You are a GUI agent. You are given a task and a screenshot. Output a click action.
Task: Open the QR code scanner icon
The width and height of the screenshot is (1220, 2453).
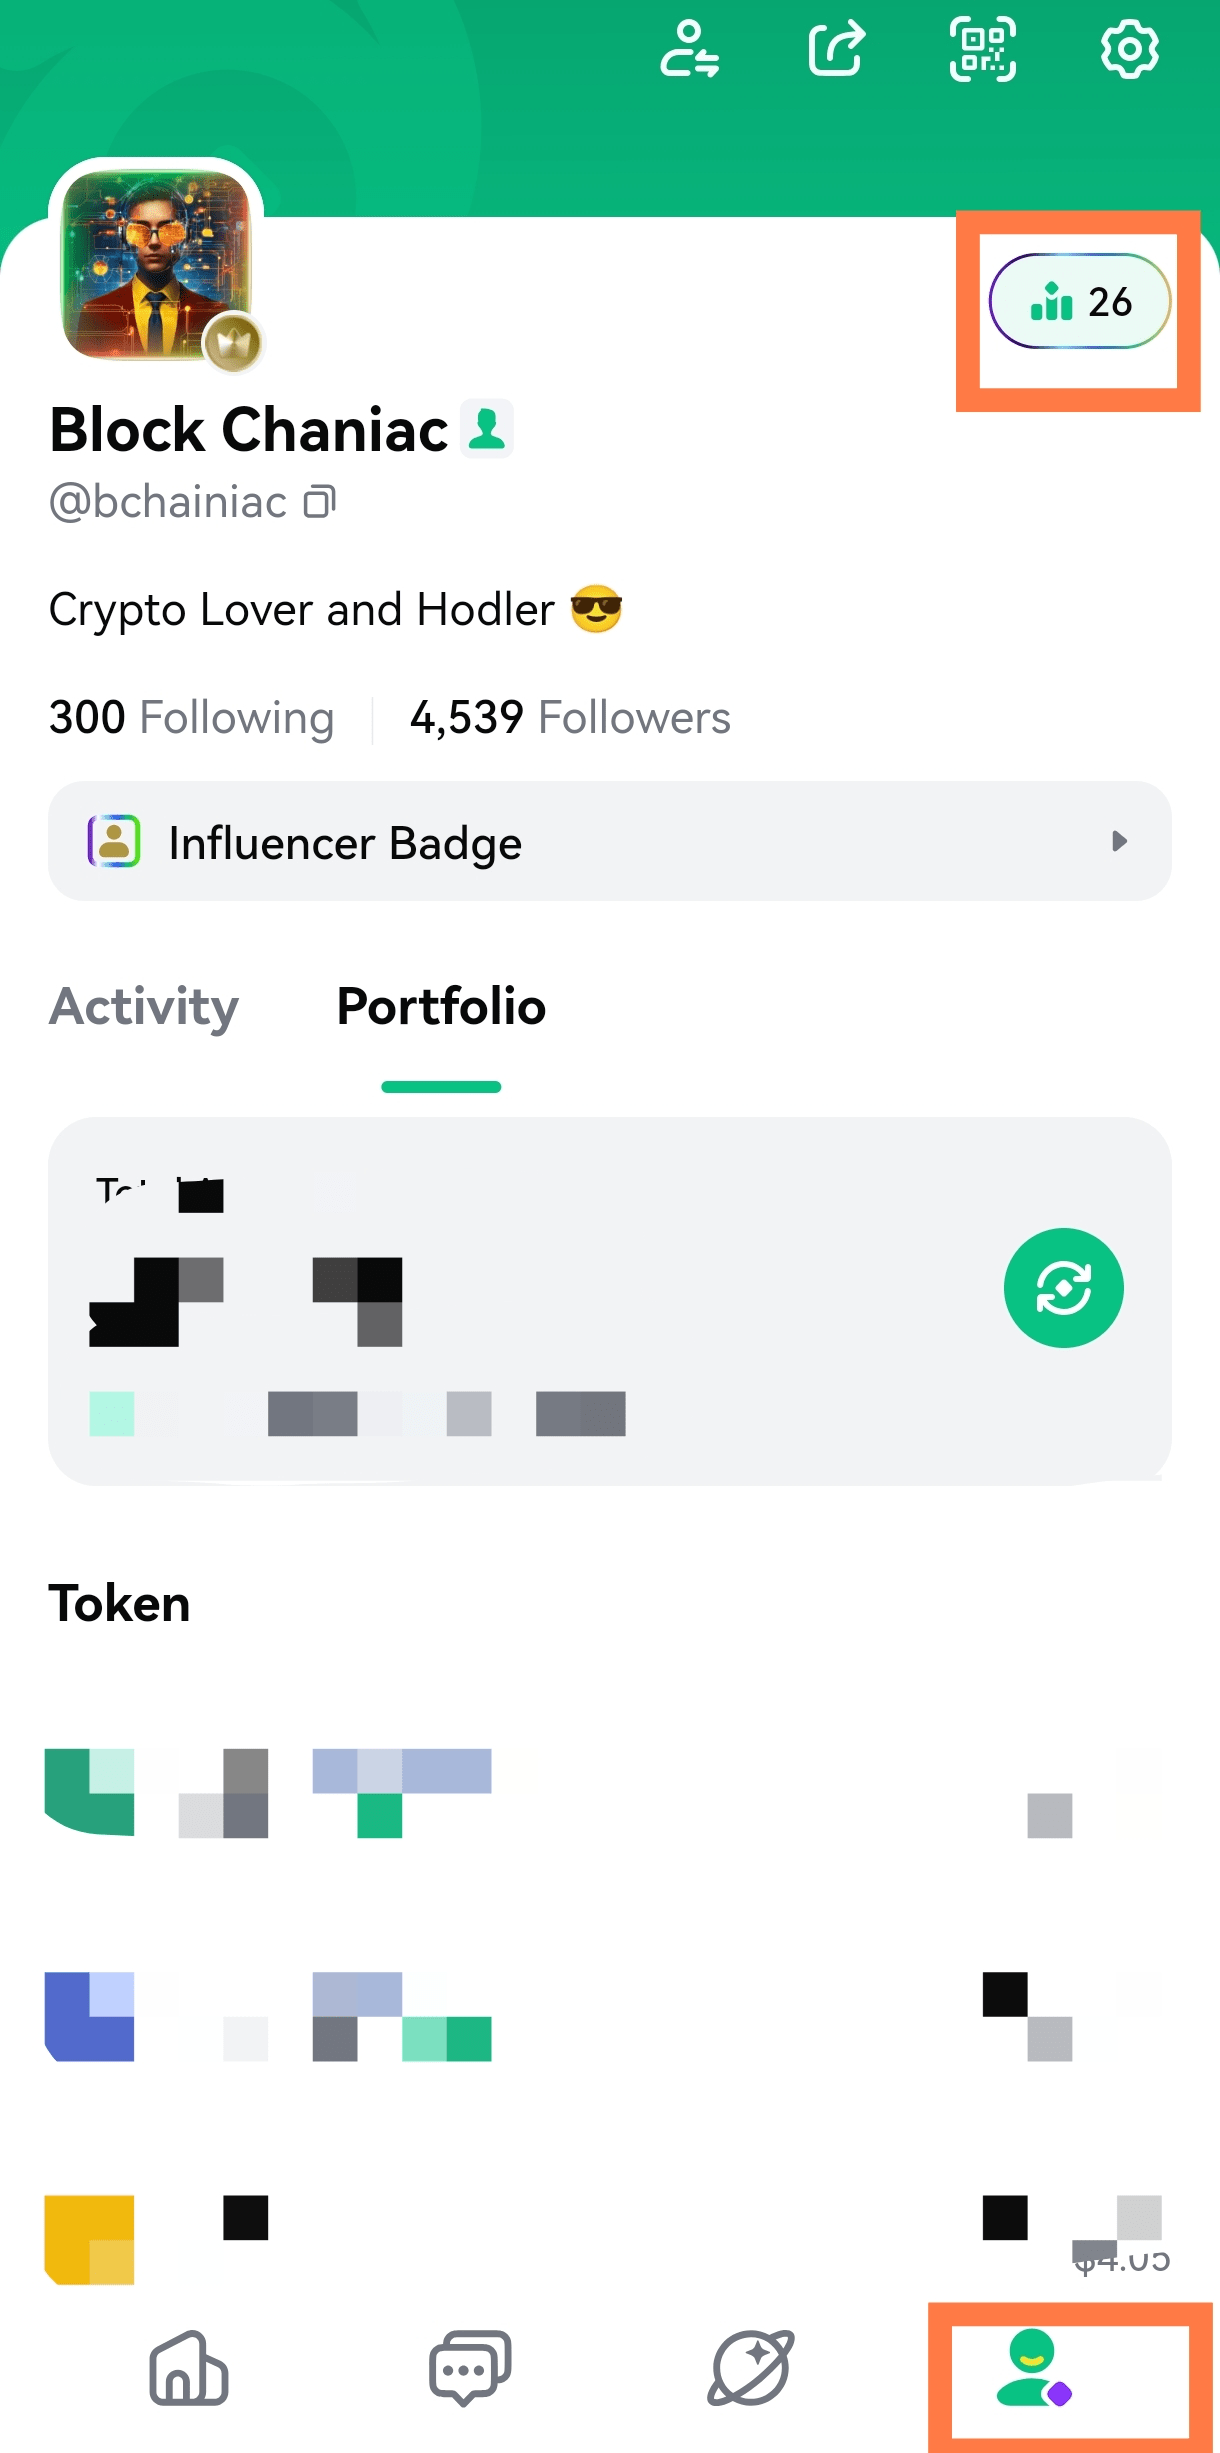(x=982, y=49)
